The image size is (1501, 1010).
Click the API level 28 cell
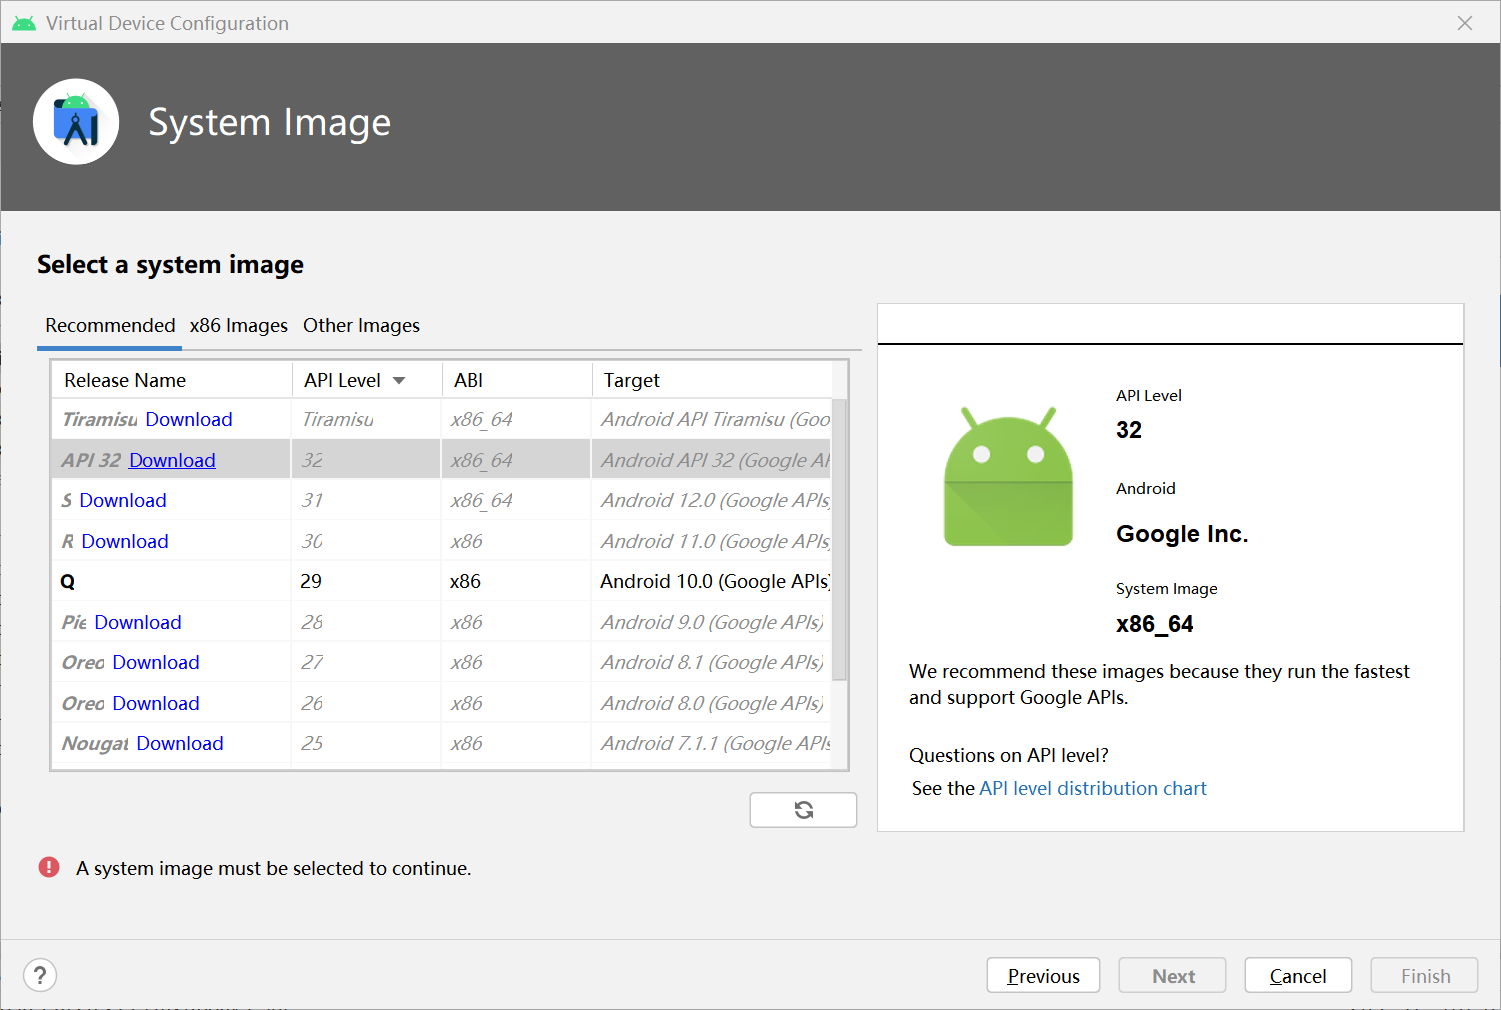tap(366, 622)
